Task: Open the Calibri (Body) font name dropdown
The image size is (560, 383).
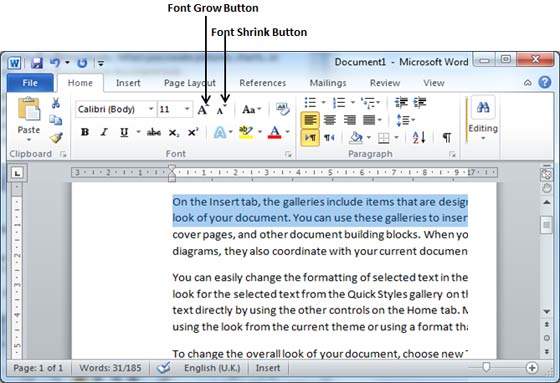Action: click(x=116, y=109)
